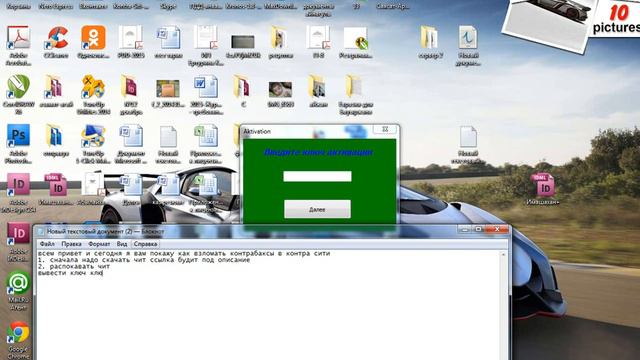
Task: Select the document icon with the blue wave
Action: click(x=468, y=39)
